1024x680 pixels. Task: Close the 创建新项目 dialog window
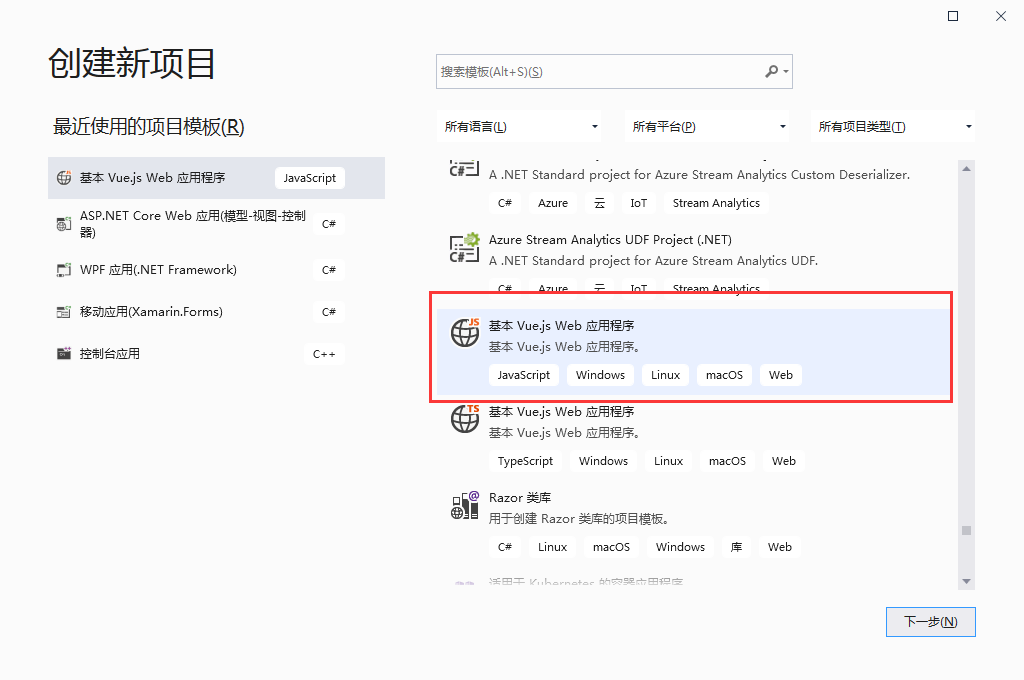pos(1000,16)
